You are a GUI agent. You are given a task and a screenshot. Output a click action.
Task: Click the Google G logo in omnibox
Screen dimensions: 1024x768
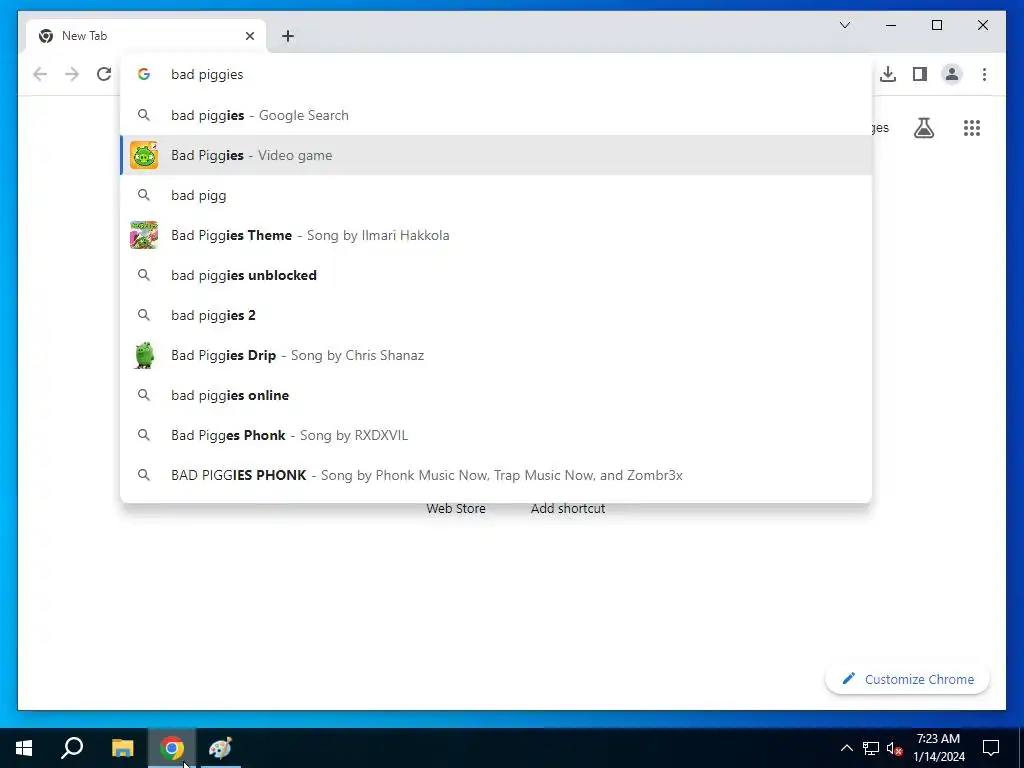coord(144,74)
